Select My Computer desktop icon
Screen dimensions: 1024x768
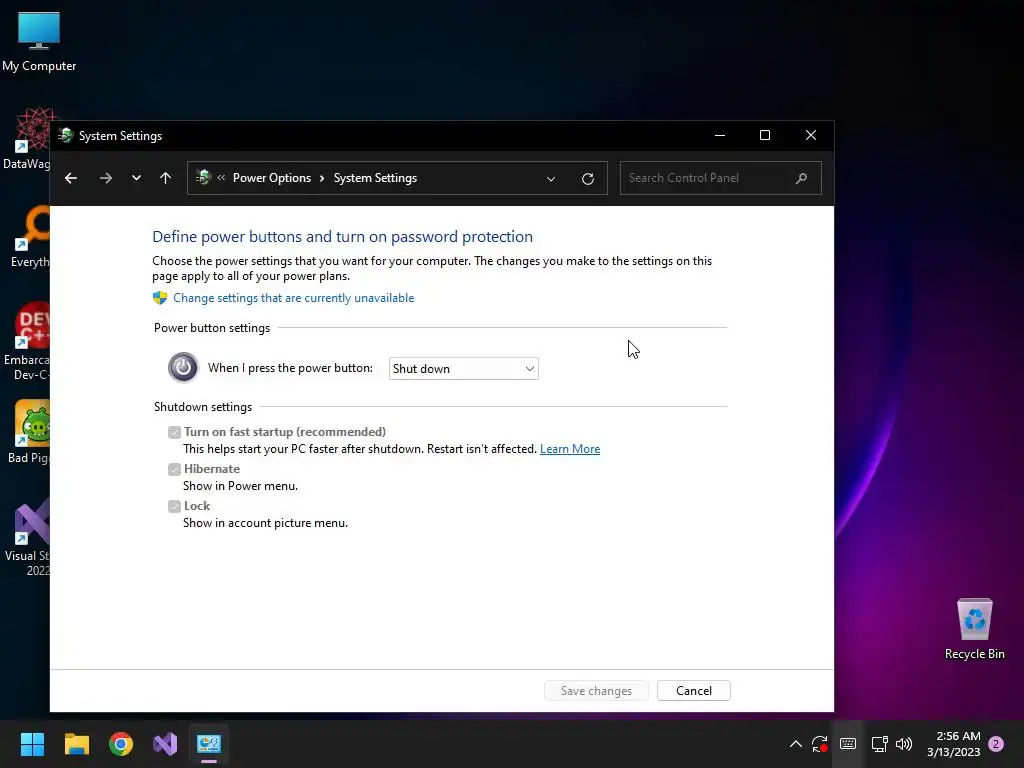click(x=39, y=42)
